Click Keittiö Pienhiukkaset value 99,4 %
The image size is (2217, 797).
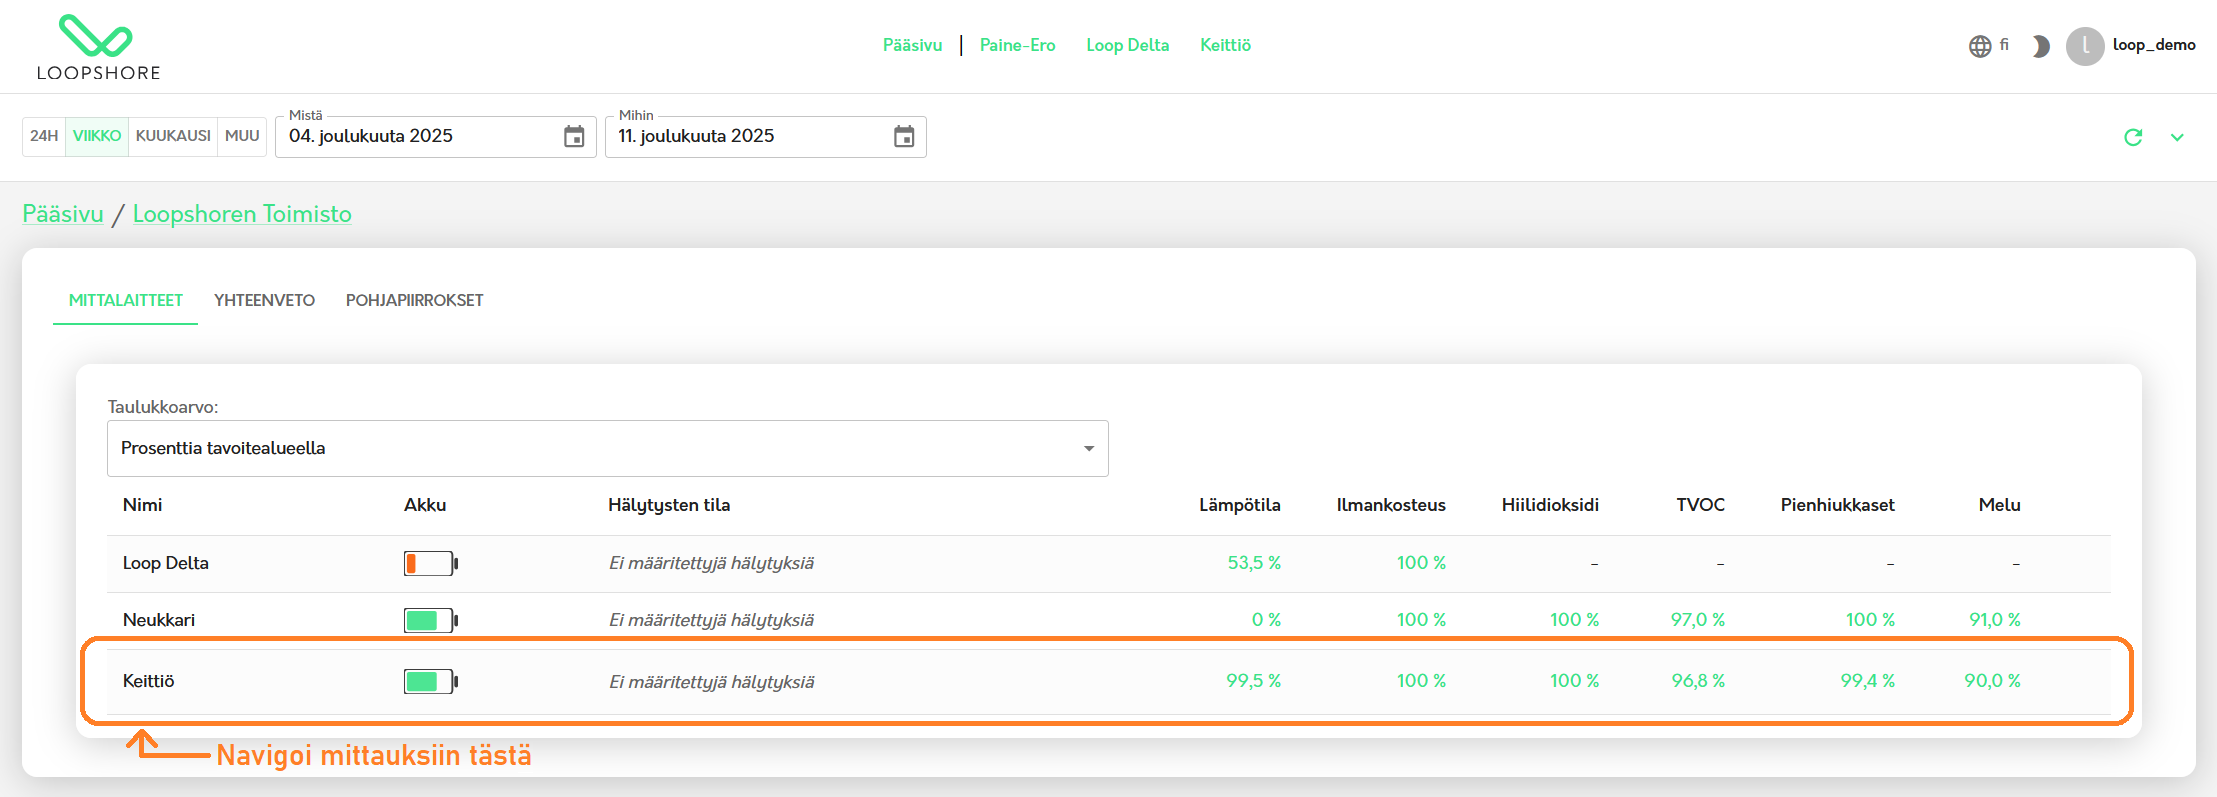point(1868,681)
